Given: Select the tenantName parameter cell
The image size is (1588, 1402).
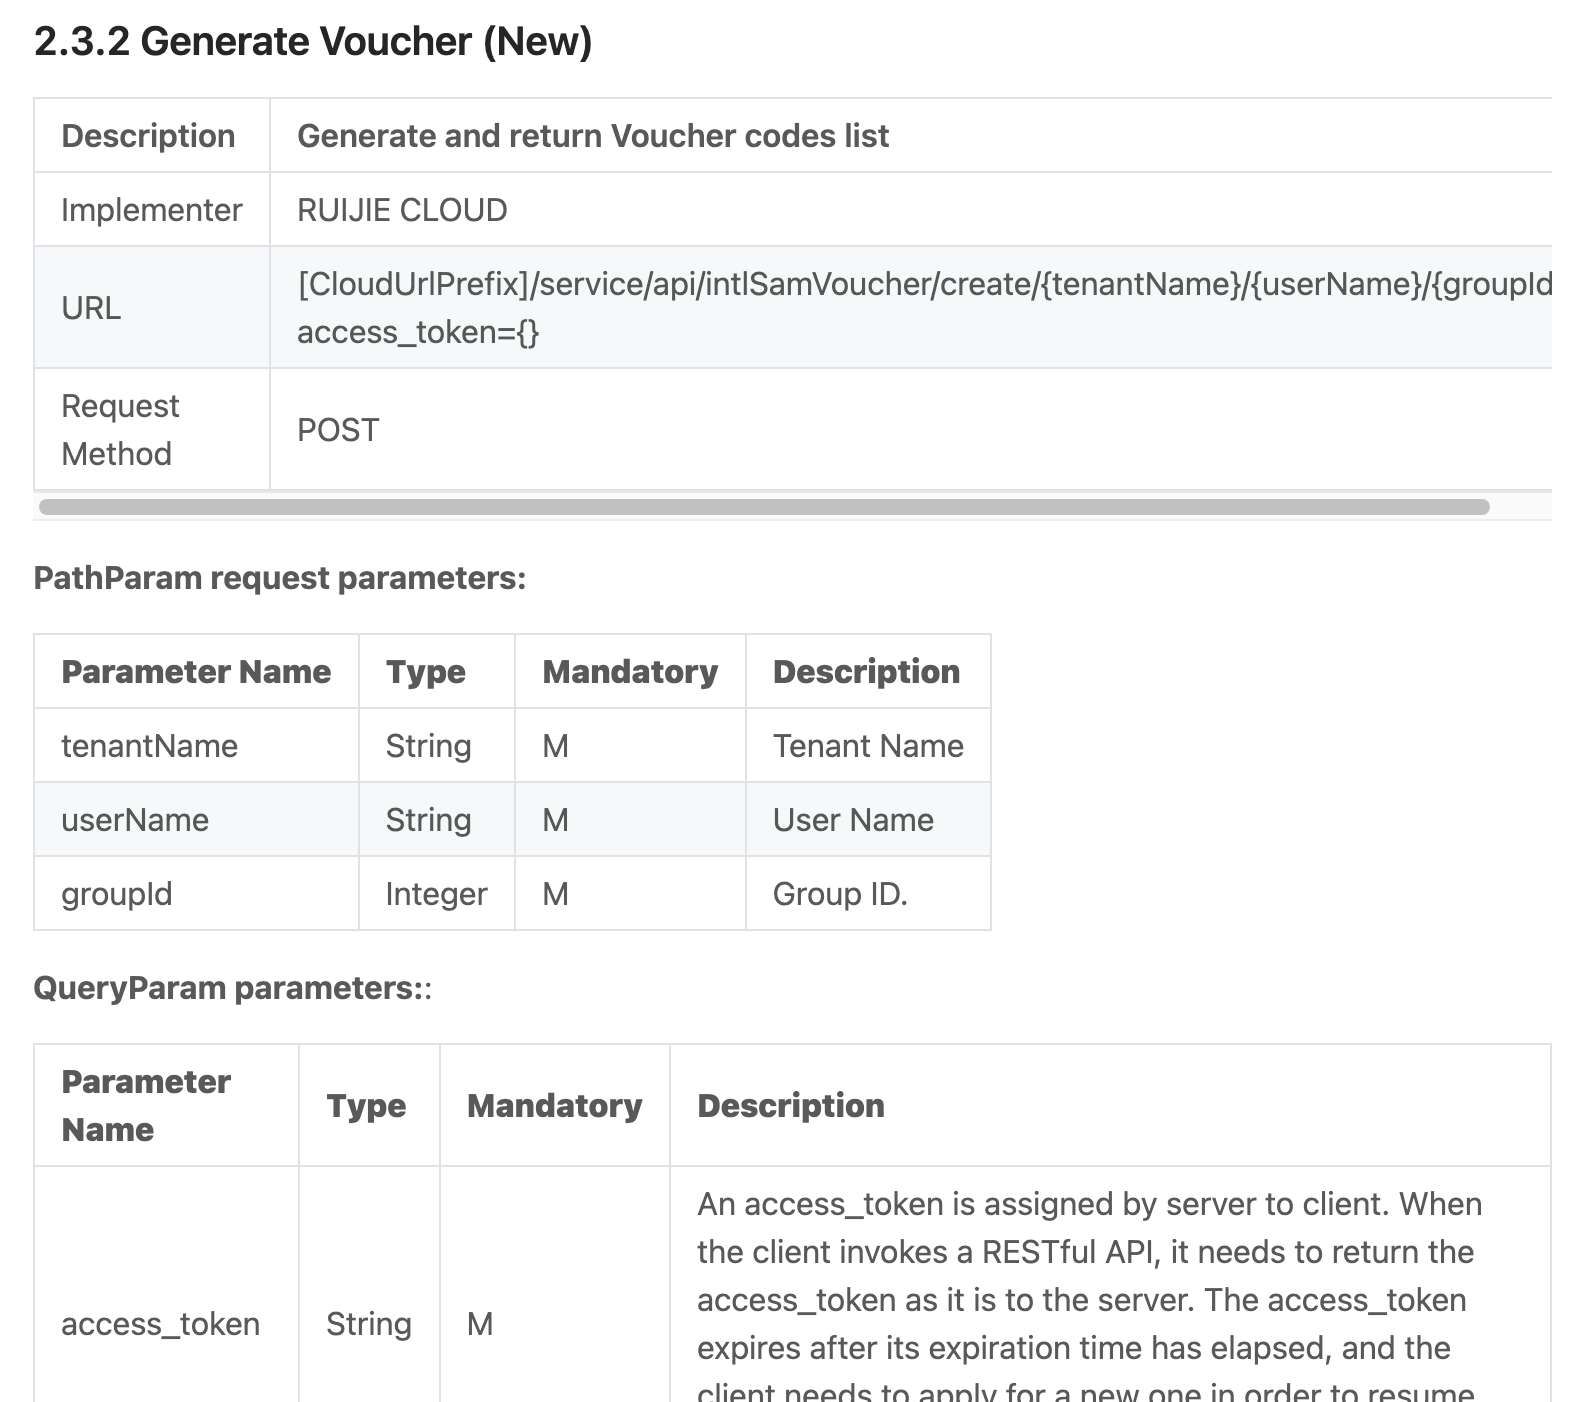Looking at the screenshot, I should 196,746.
